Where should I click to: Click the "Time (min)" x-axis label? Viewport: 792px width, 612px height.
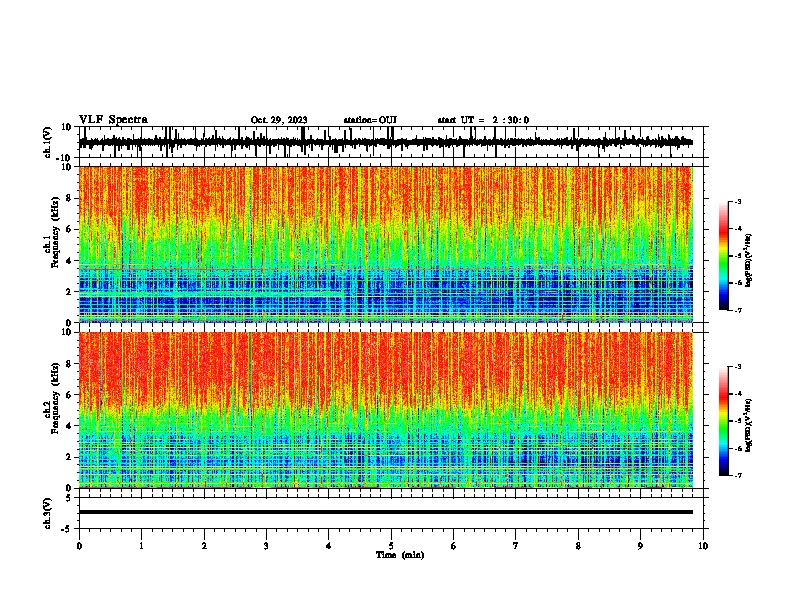(x=400, y=555)
